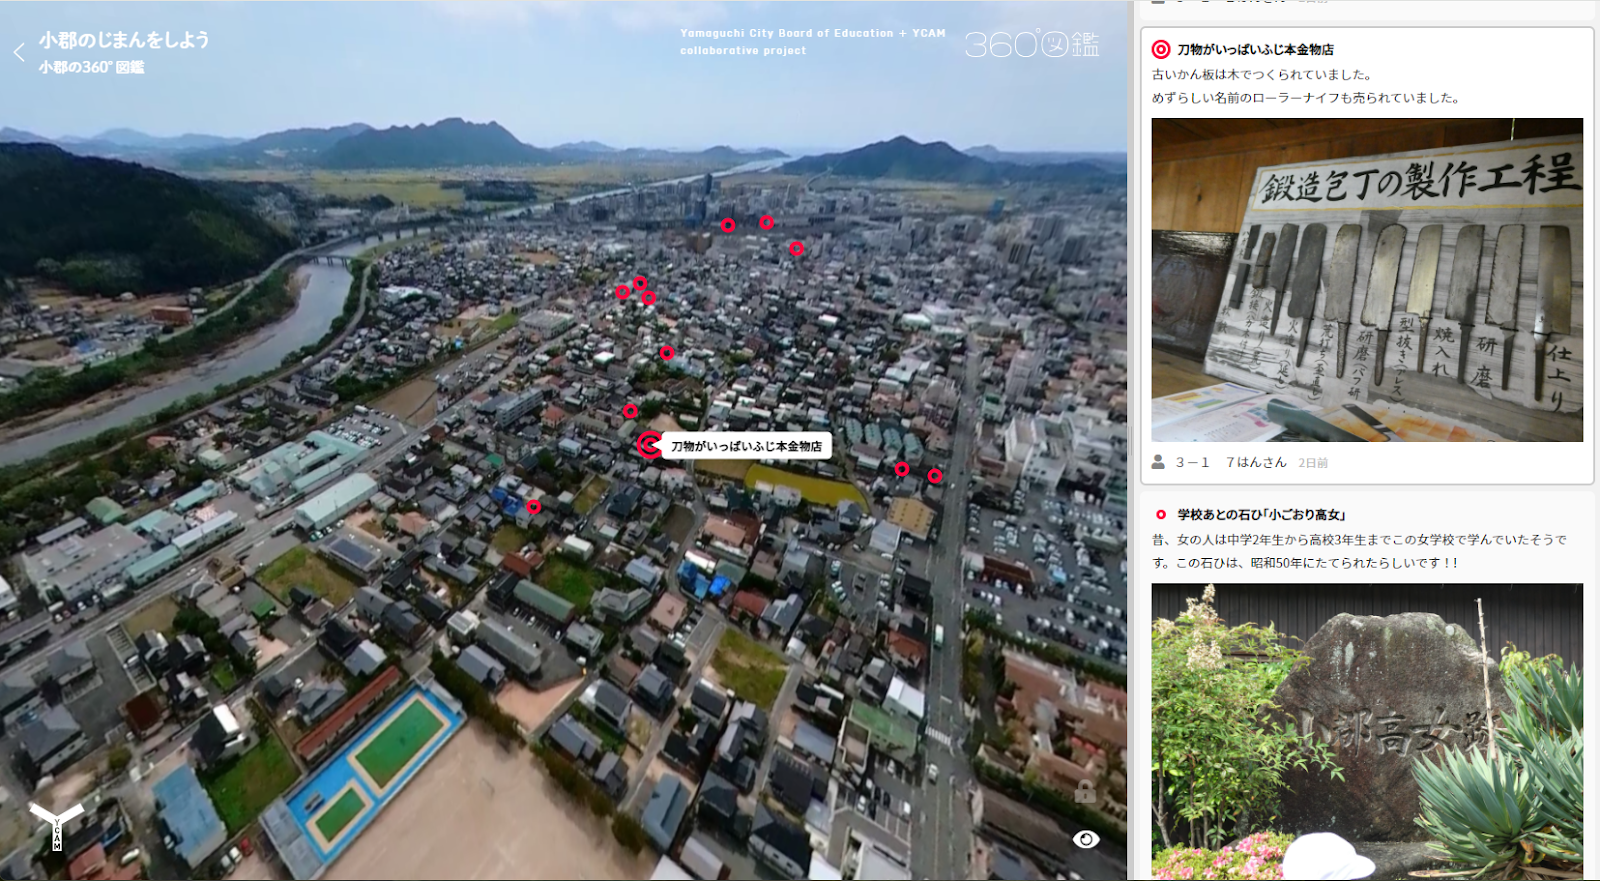
Task: Click the 360°図鑑 logo
Action: coord(1032,44)
